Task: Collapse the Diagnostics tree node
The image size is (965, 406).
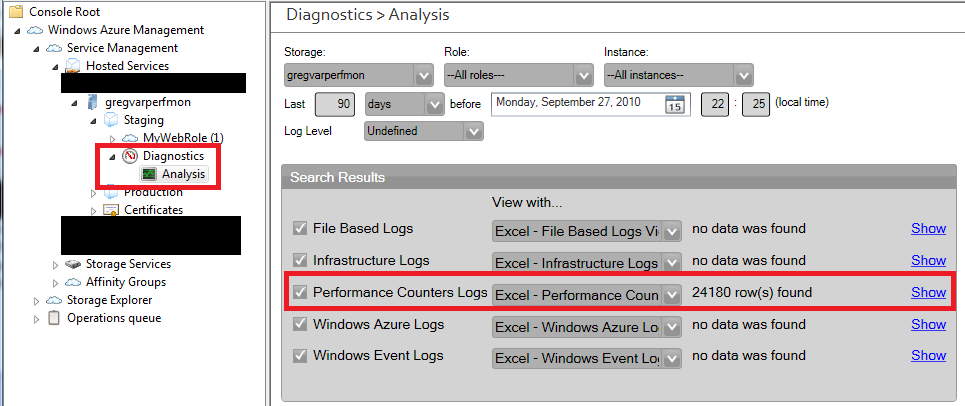Action: pyautogui.click(x=112, y=157)
